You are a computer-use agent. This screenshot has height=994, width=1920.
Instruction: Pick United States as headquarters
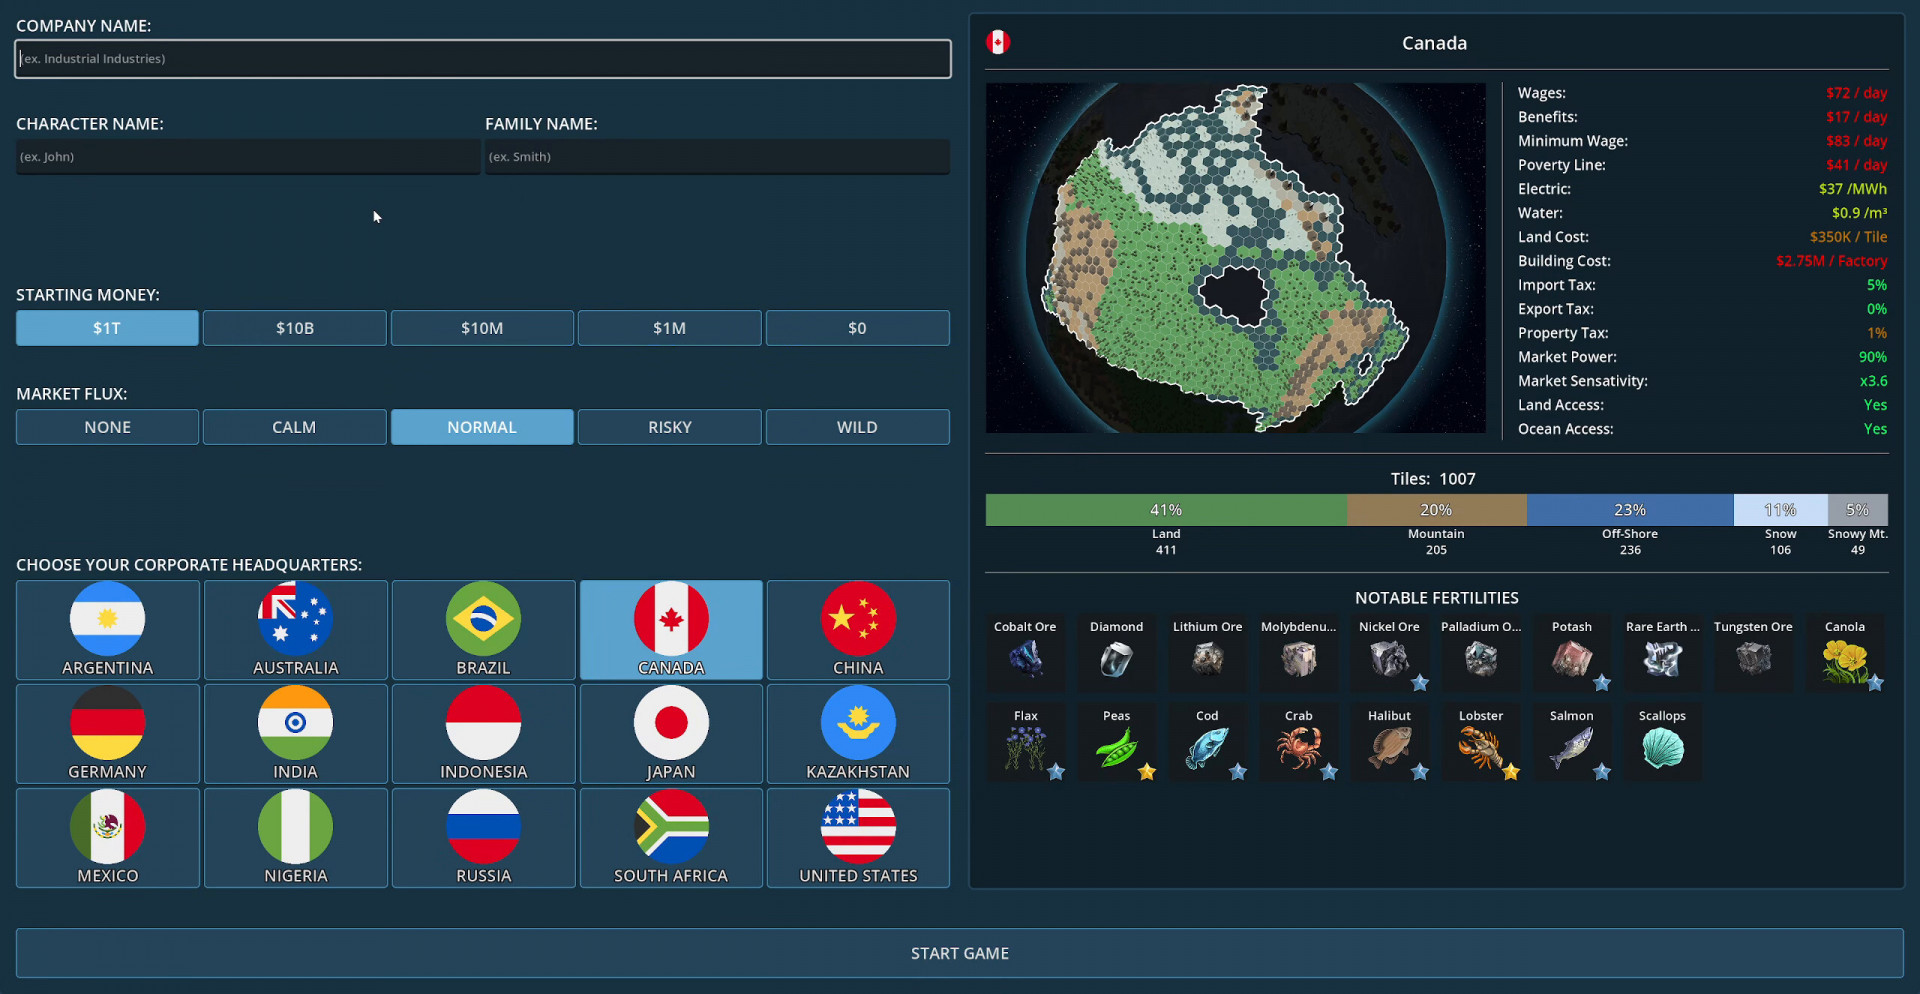tap(858, 837)
